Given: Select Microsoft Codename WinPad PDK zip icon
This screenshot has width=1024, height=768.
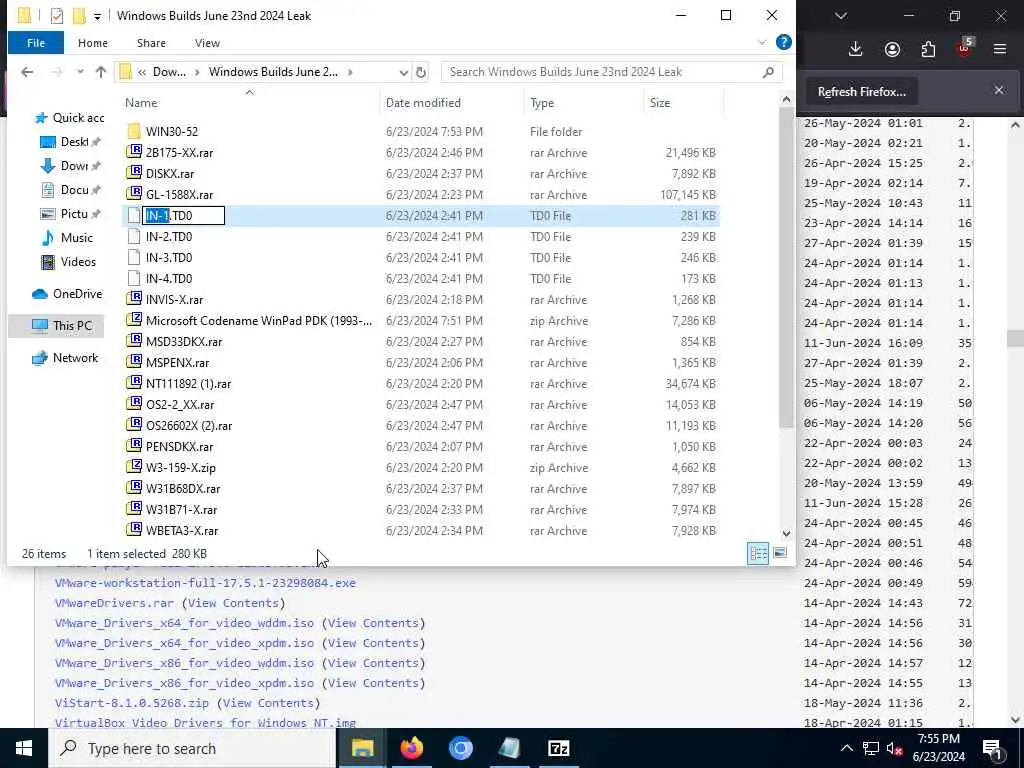Looking at the screenshot, I should click(134, 320).
